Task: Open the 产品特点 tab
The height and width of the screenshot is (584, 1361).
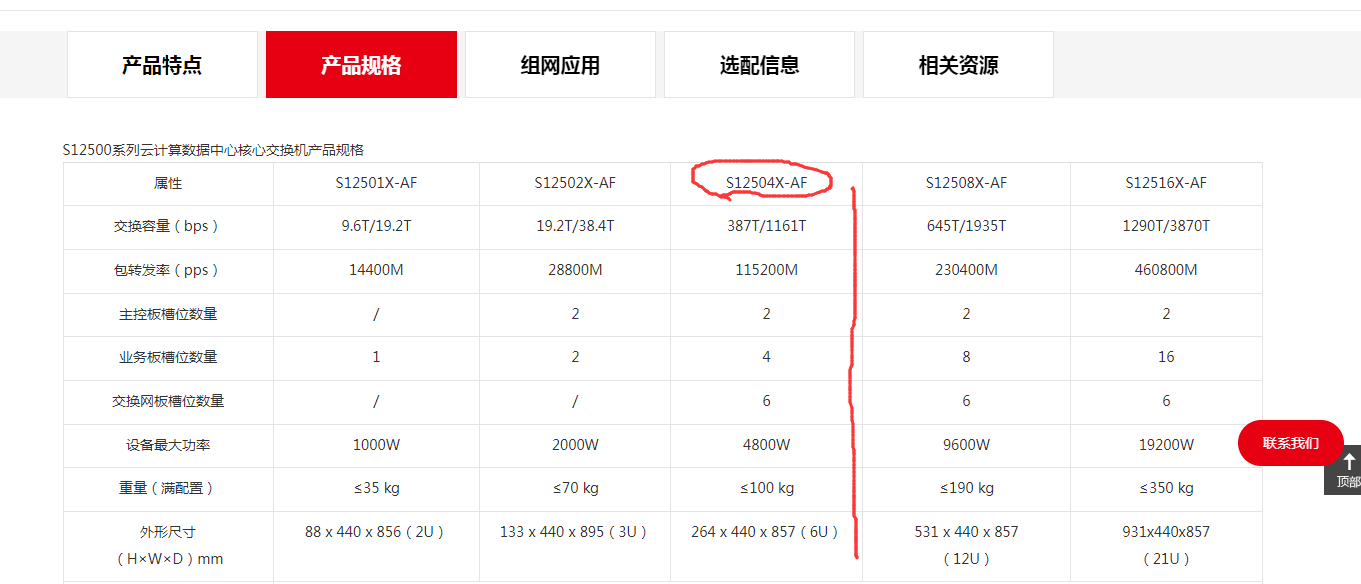Action: pyautogui.click(x=162, y=65)
